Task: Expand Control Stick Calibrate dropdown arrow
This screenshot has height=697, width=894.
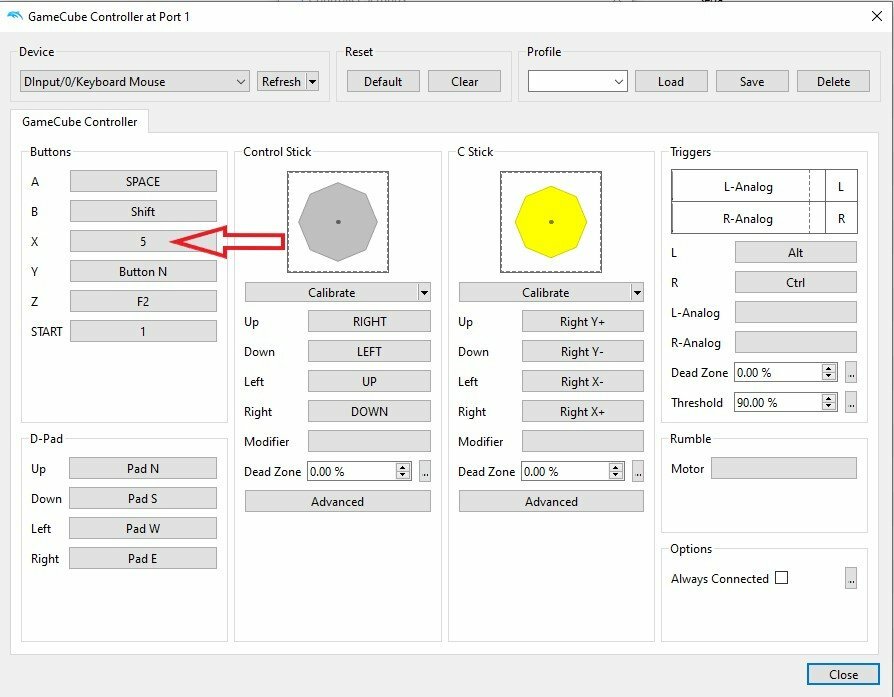Action: click(x=424, y=293)
